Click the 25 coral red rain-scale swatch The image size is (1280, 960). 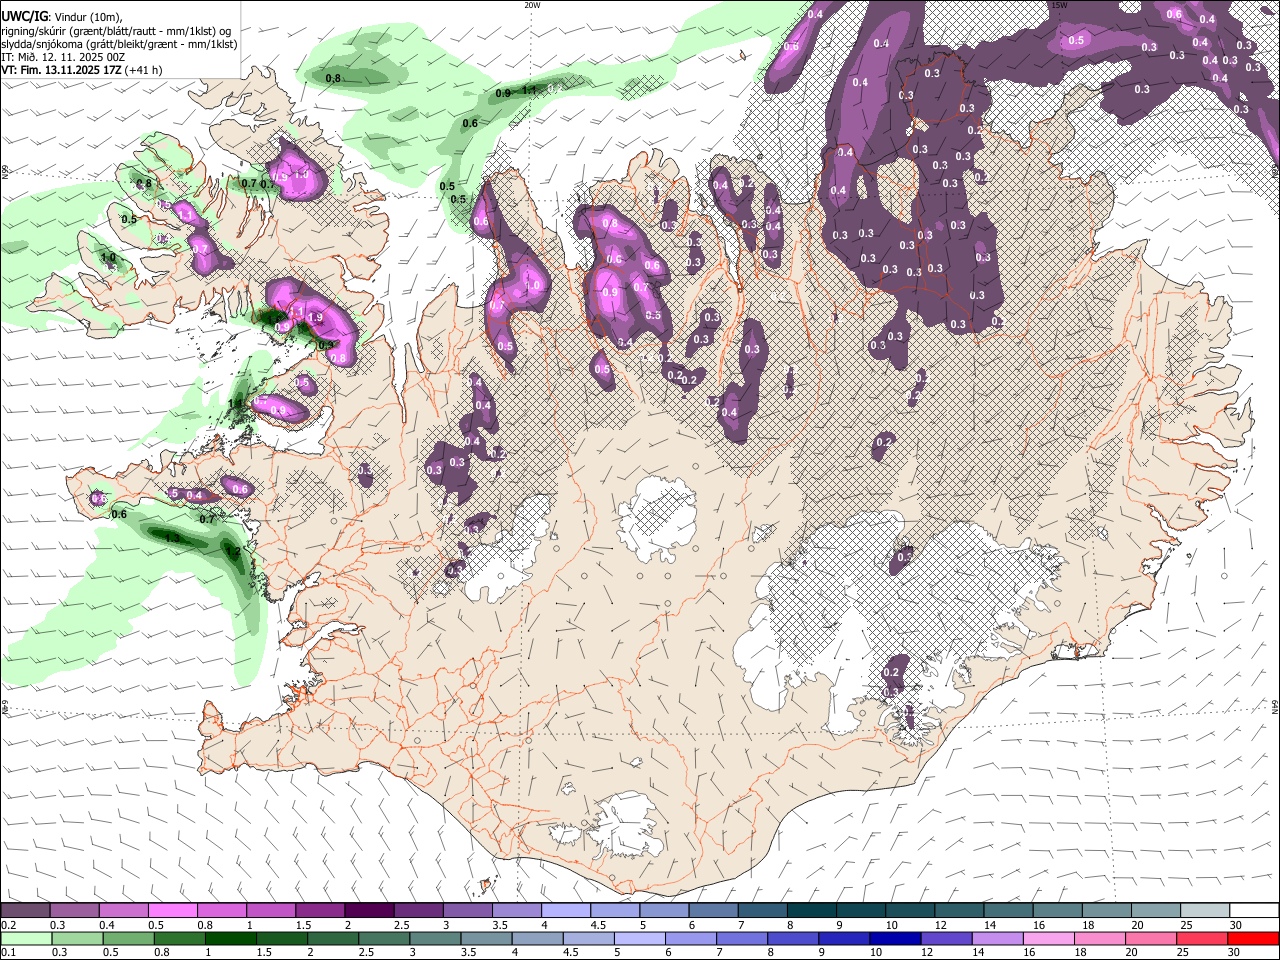click(x=1201, y=938)
